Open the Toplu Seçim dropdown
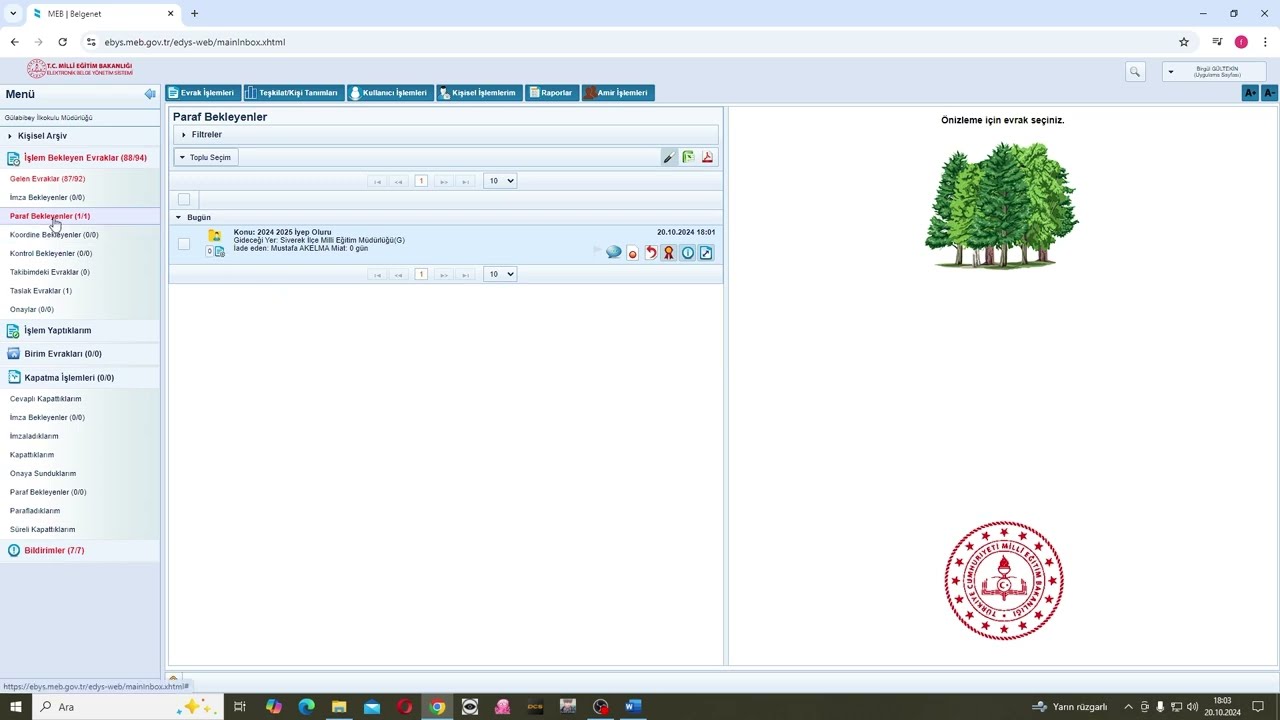The image size is (1280, 720). click(x=206, y=157)
